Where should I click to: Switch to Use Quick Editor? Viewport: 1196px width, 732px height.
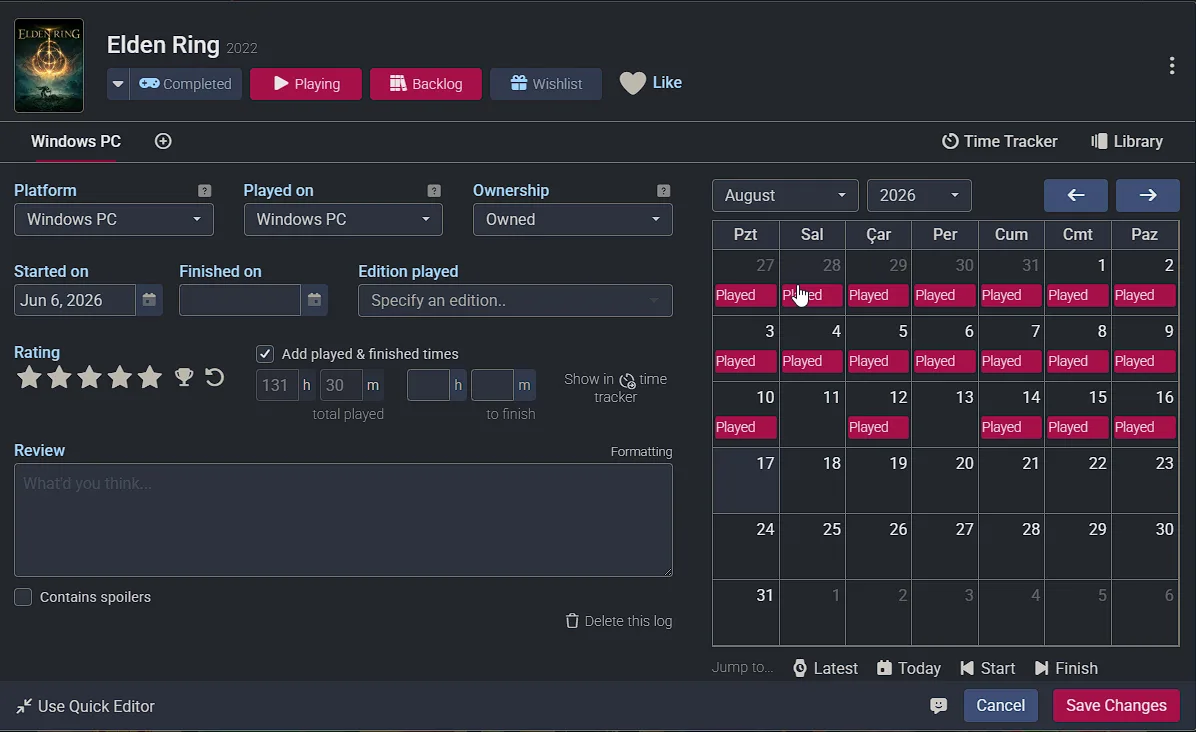tap(85, 706)
